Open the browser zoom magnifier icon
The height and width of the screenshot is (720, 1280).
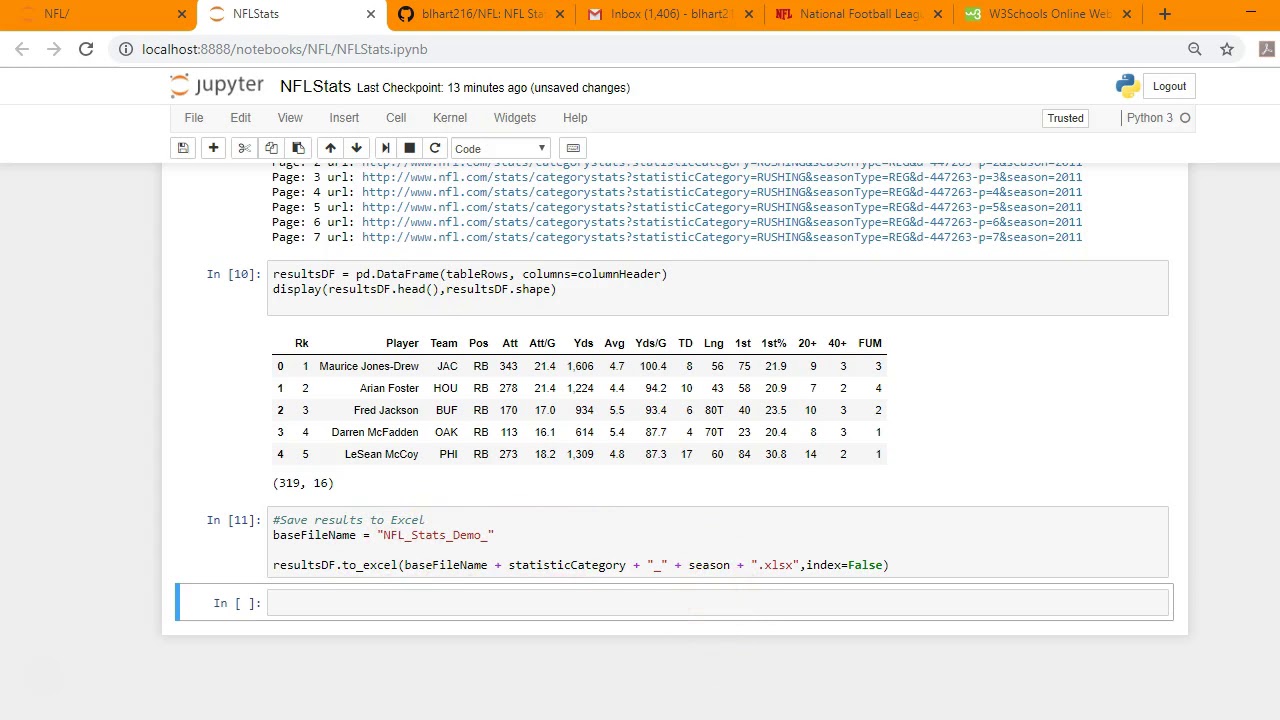1194,49
